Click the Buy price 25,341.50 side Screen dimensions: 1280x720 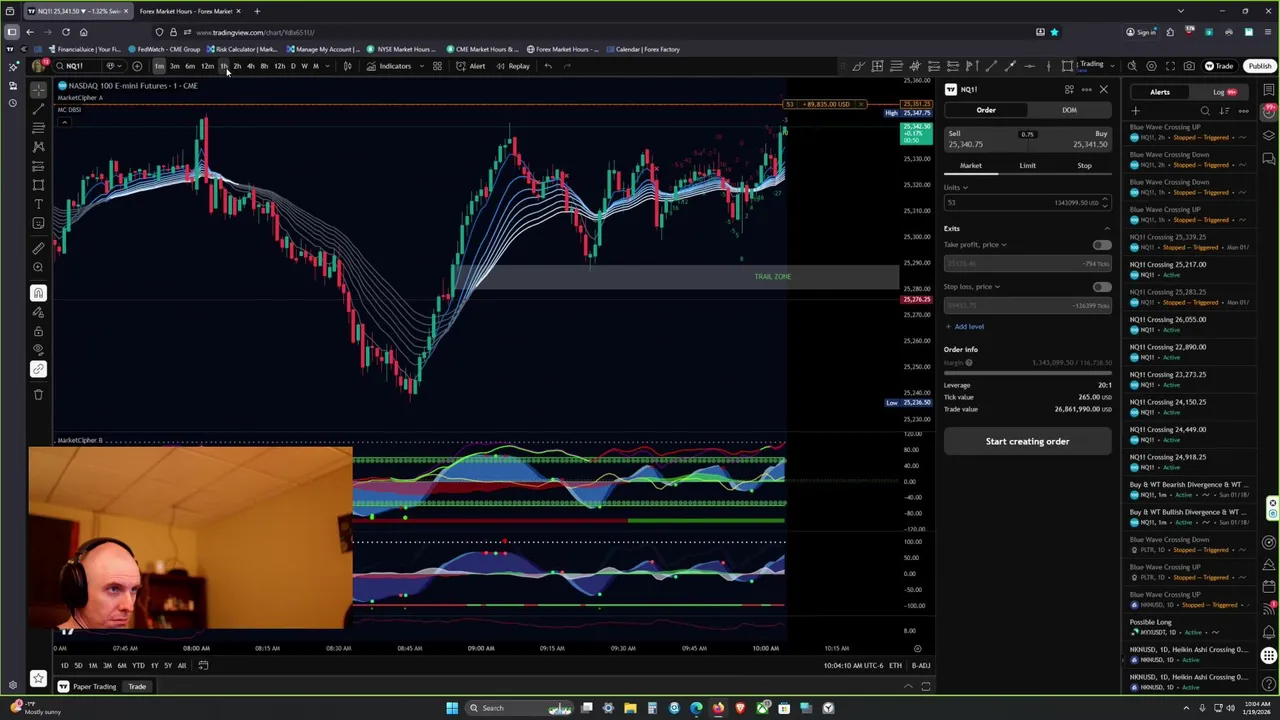pos(1070,139)
